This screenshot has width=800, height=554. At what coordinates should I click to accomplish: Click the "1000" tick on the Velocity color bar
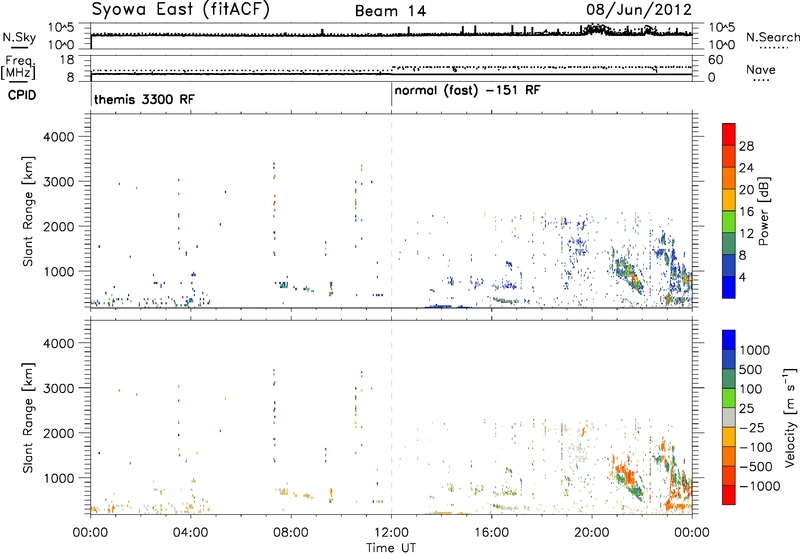(x=755, y=350)
